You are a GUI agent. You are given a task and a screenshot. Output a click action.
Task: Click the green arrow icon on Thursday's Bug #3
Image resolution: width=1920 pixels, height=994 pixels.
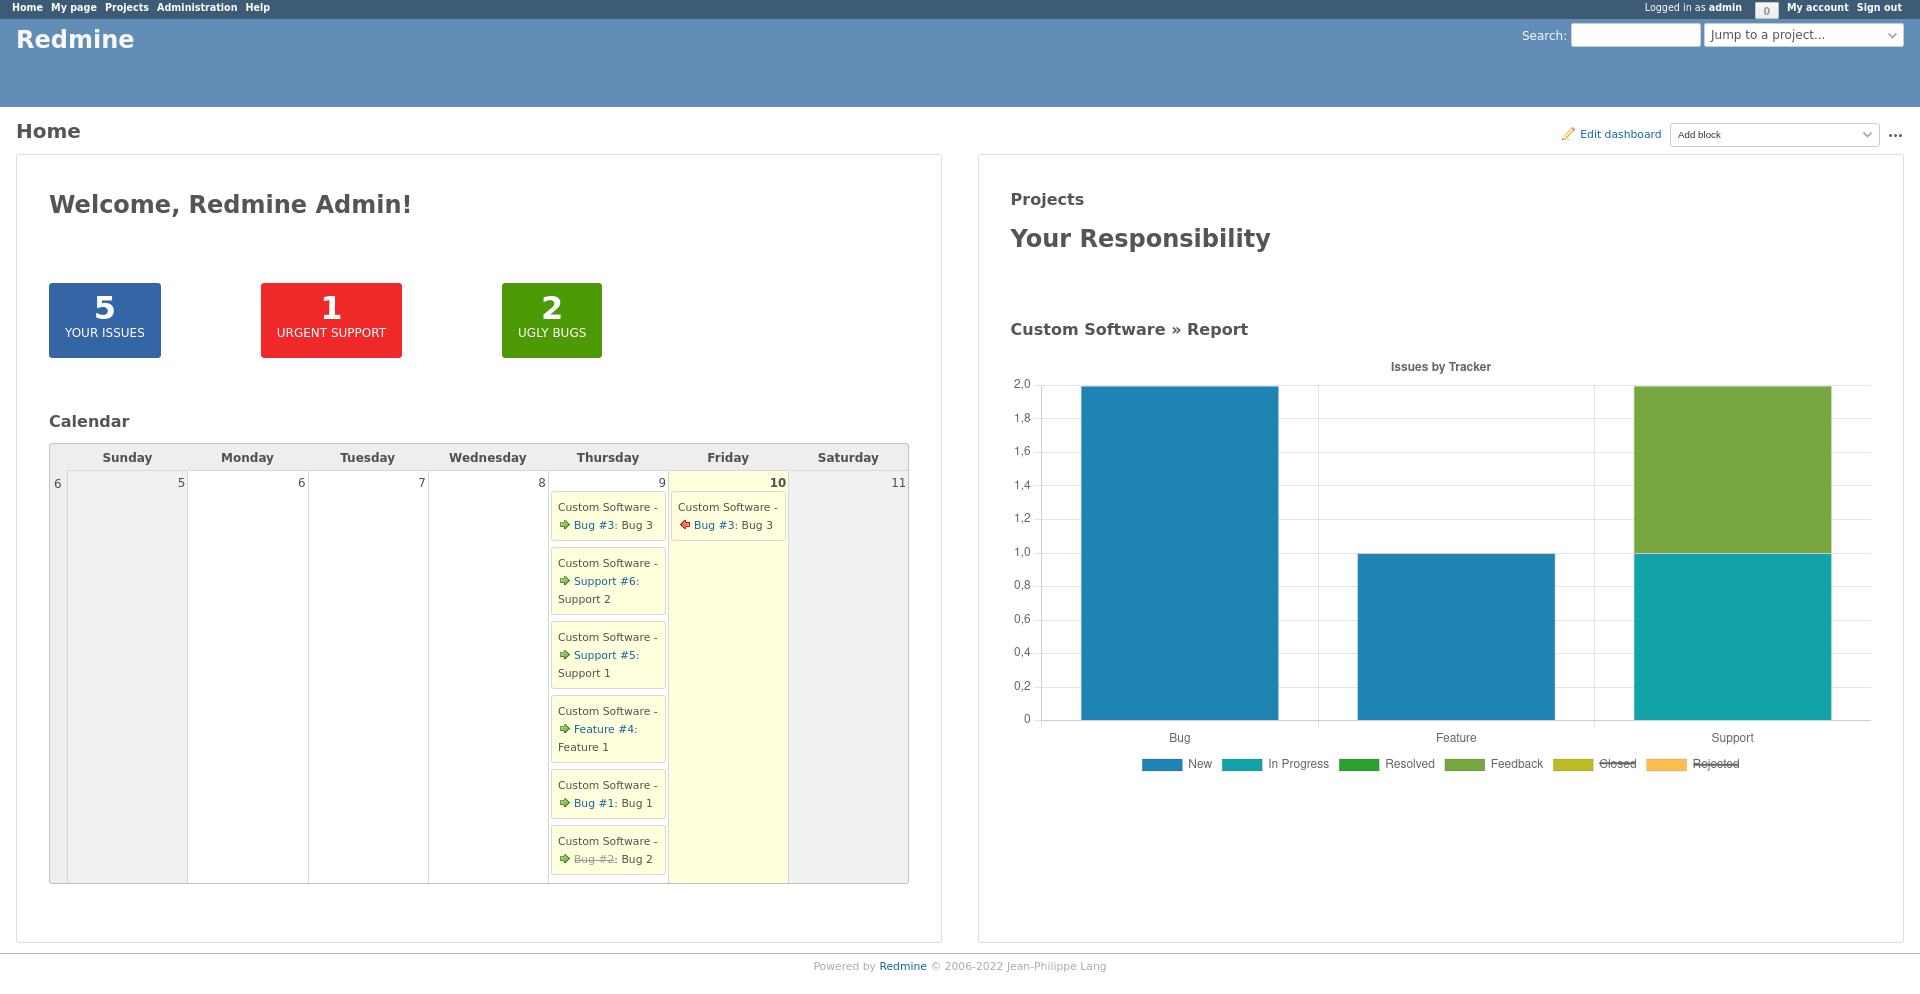564,525
